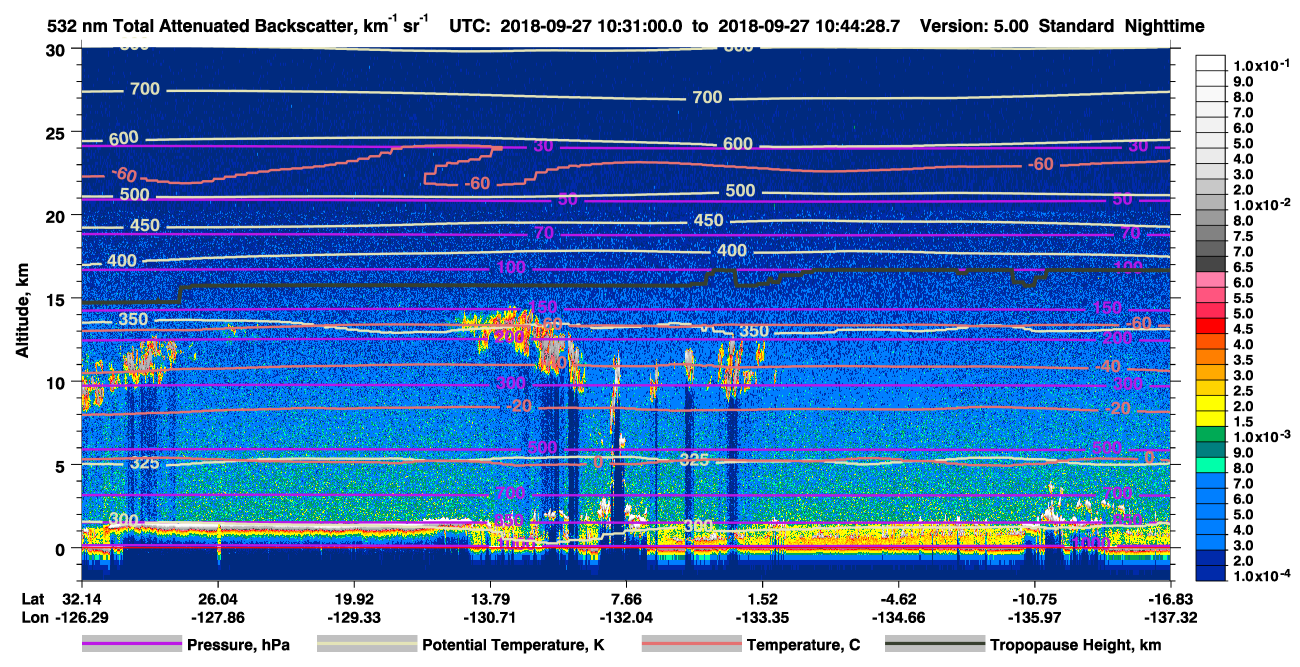The height and width of the screenshot is (667, 1300).
Task: Click longitude value '-133.35'
Action: (x=763, y=617)
